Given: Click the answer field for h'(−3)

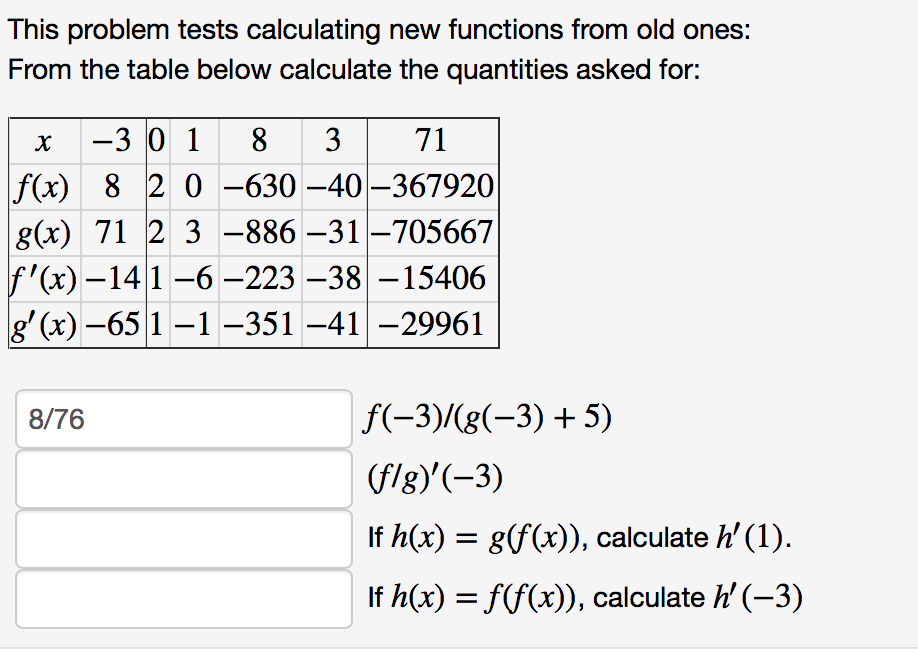Looking at the screenshot, I should coord(183,597).
